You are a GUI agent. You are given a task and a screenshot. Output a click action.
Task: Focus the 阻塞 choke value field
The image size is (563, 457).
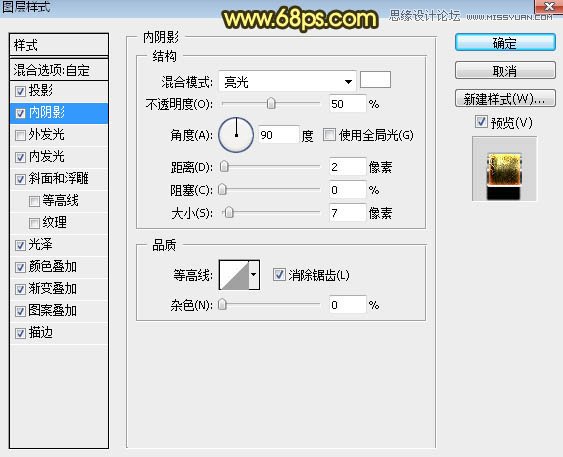(x=348, y=190)
